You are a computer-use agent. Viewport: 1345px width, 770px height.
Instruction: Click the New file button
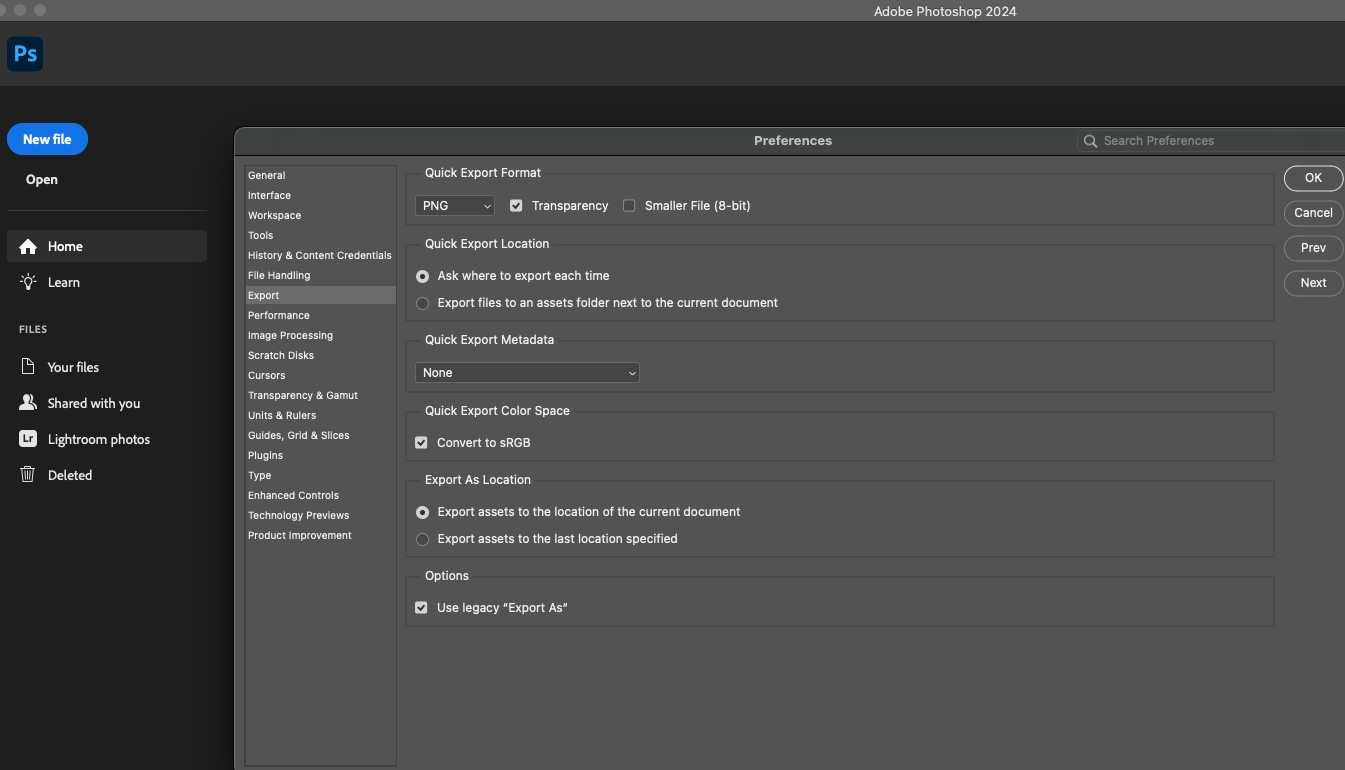click(47, 139)
